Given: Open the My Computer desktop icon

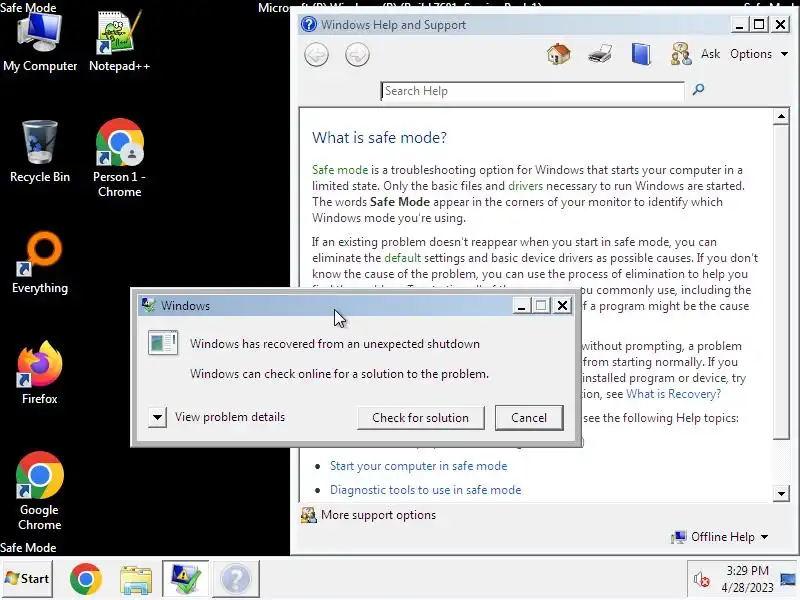Looking at the screenshot, I should pyautogui.click(x=39, y=42).
